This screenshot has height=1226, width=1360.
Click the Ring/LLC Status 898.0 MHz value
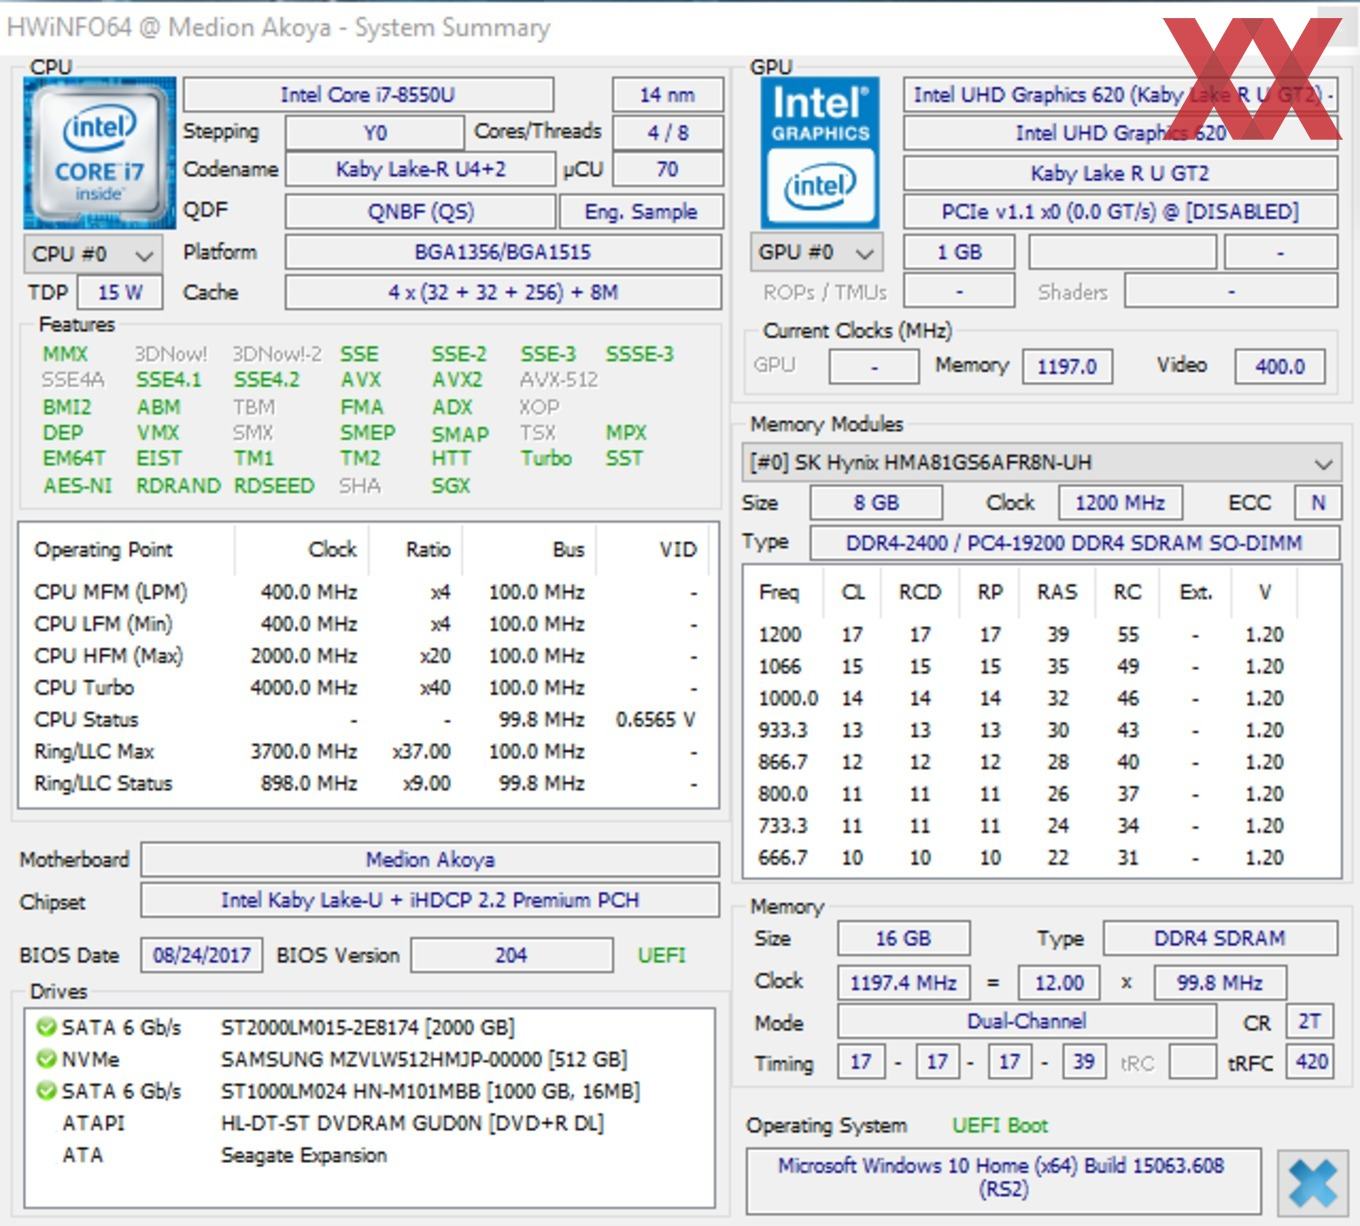309,784
